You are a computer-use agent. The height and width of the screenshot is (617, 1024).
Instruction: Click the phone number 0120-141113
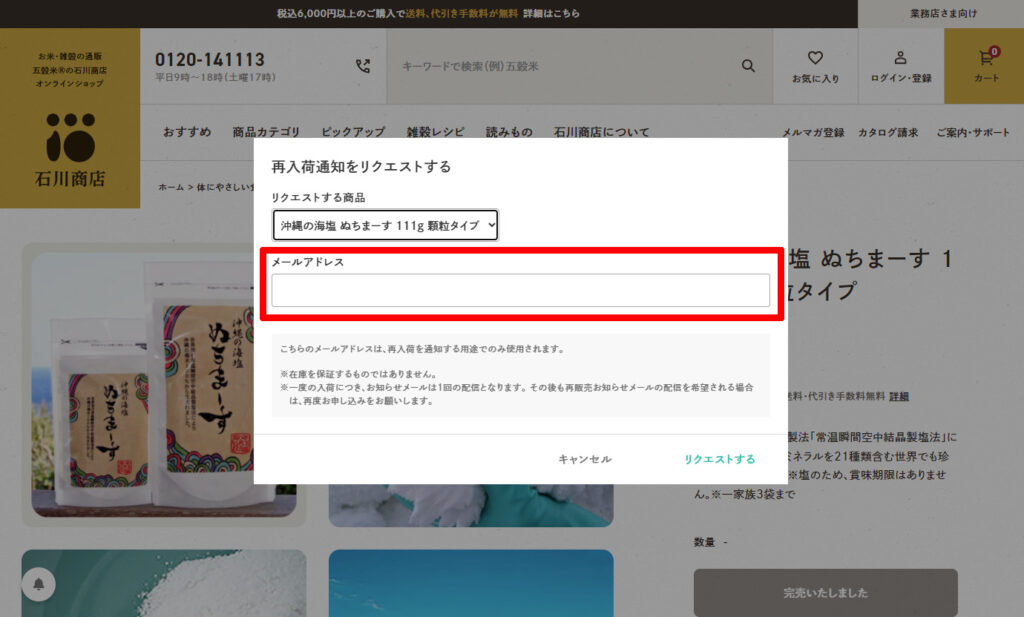click(210, 59)
